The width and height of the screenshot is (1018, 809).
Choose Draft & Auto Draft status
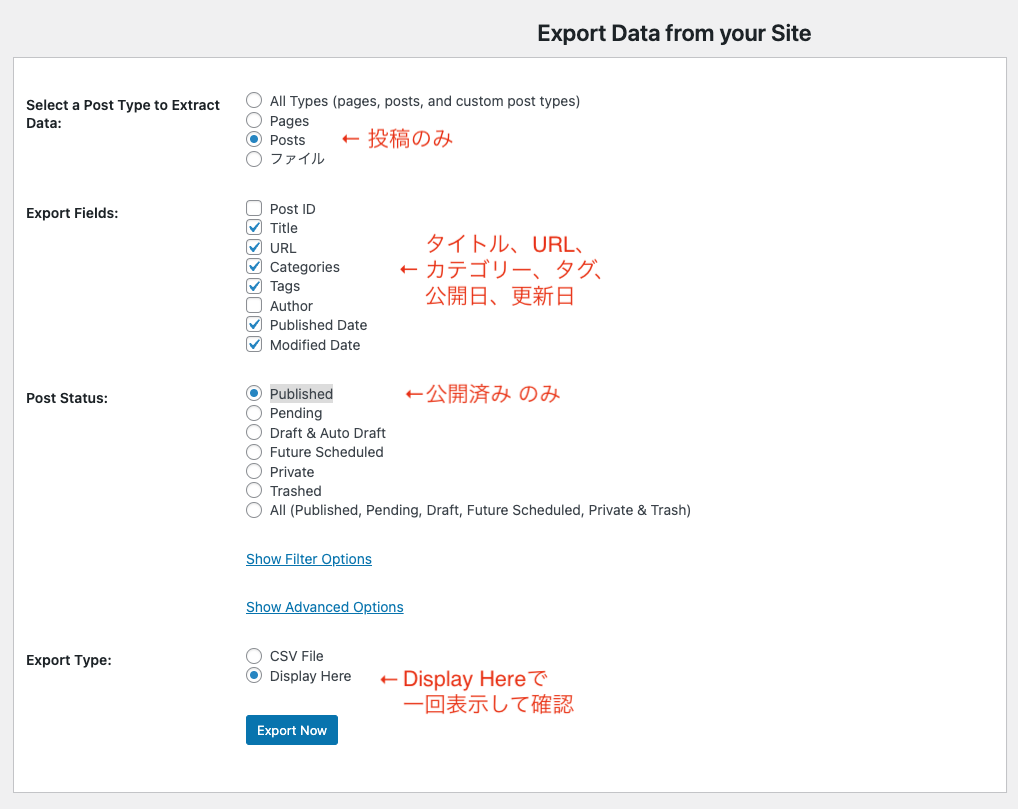254,433
